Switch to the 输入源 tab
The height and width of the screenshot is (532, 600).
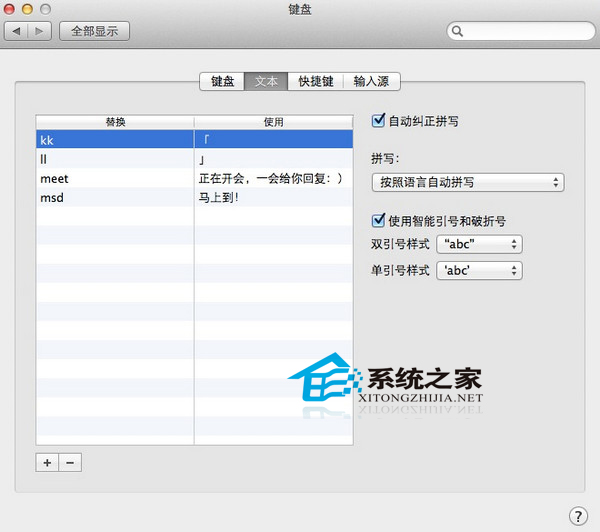coord(372,81)
